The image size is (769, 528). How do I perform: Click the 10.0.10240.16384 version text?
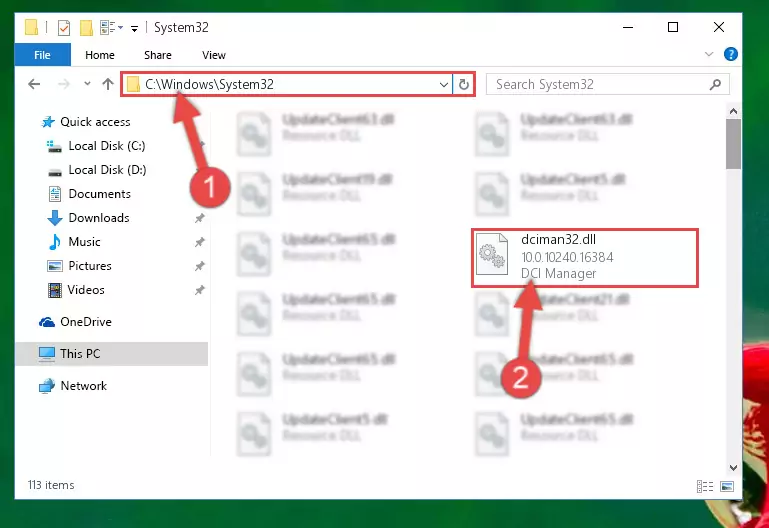point(567,257)
